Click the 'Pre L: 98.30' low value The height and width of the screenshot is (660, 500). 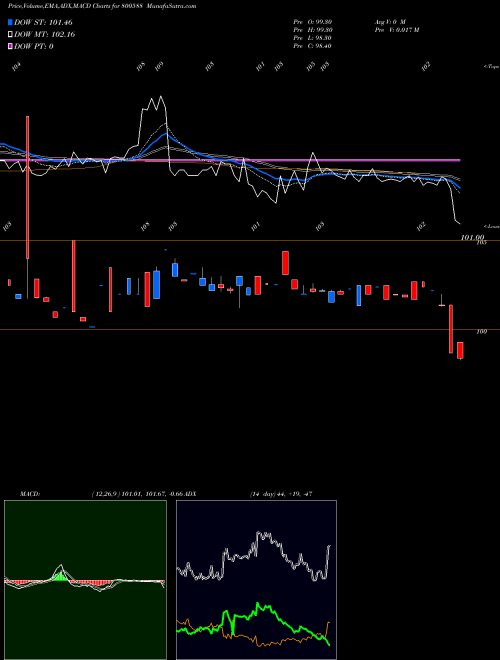(x=313, y=38)
